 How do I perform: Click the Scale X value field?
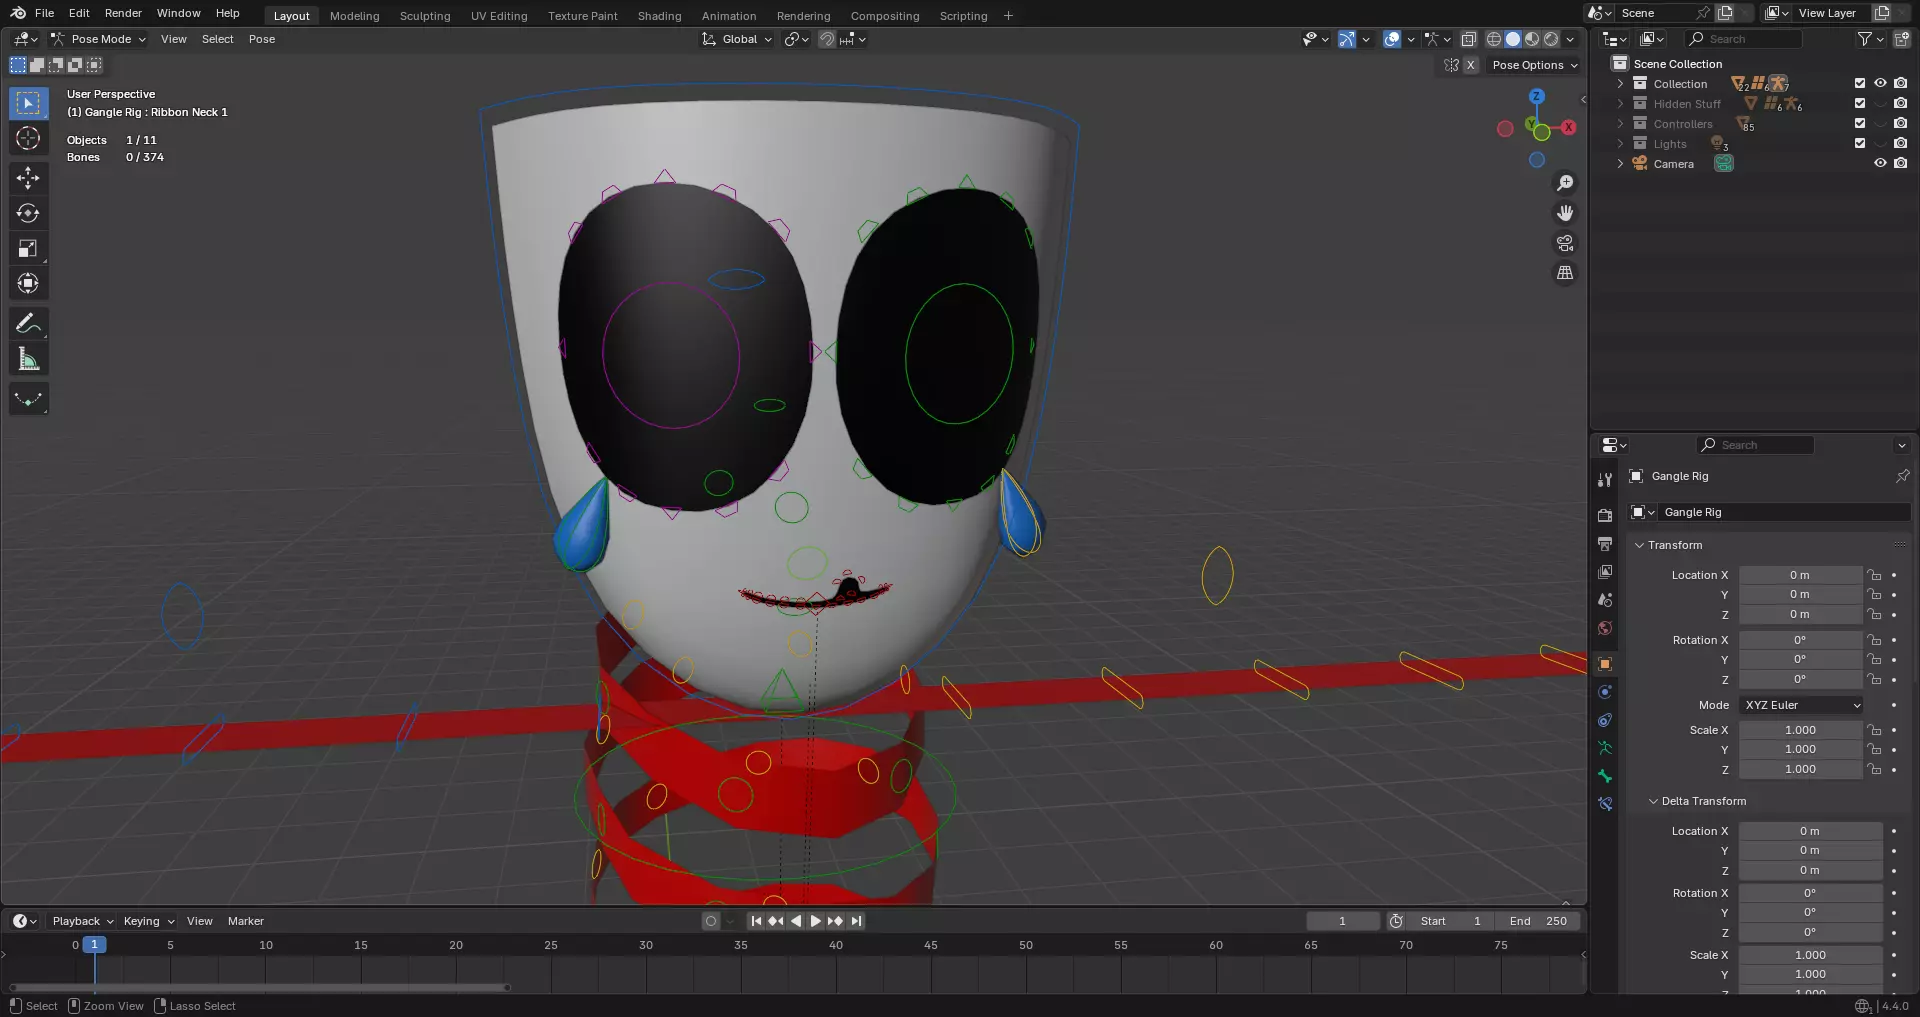click(1800, 730)
